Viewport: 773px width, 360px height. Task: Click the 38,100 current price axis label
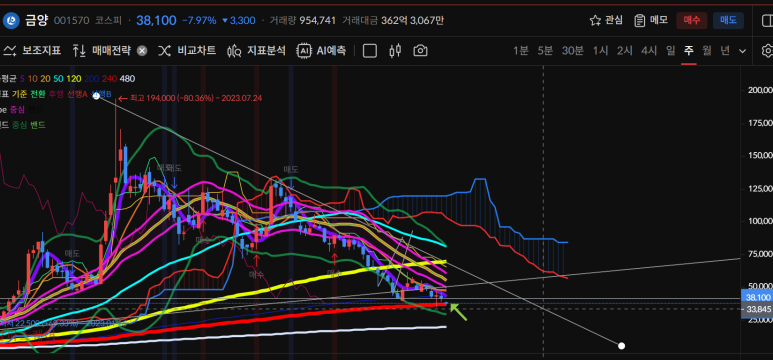(x=757, y=297)
